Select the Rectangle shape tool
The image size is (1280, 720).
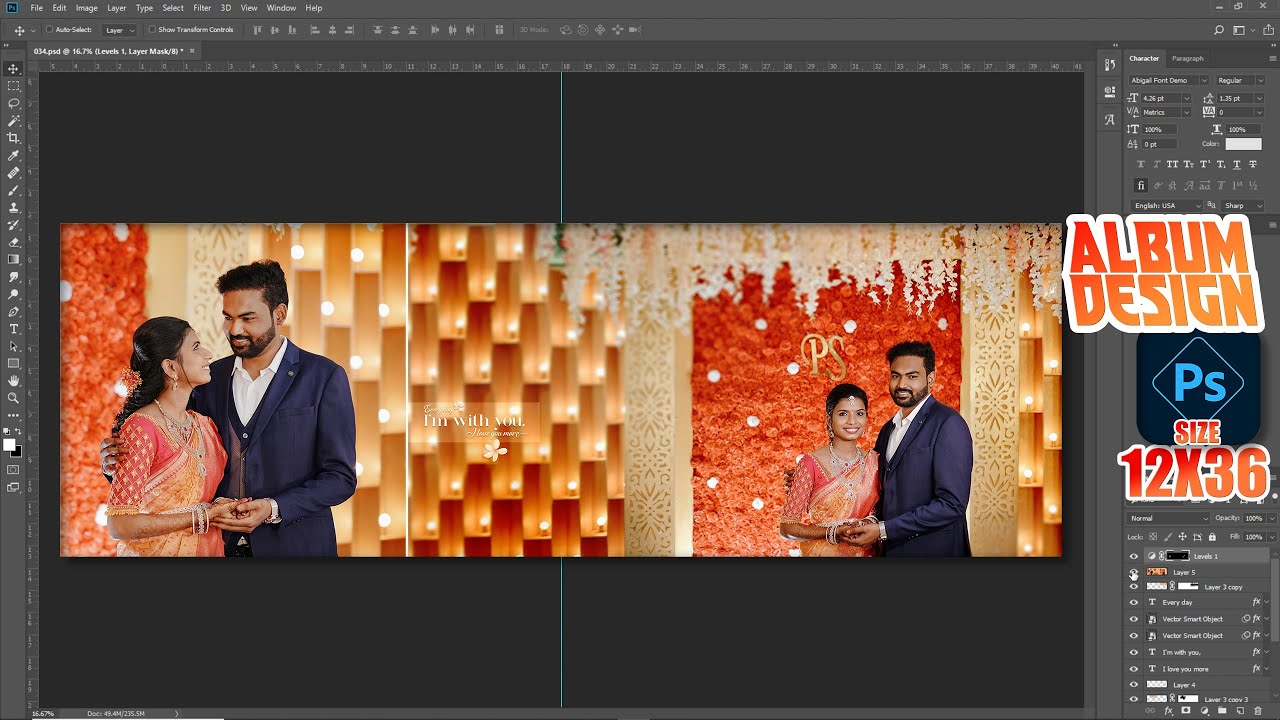click(14, 363)
